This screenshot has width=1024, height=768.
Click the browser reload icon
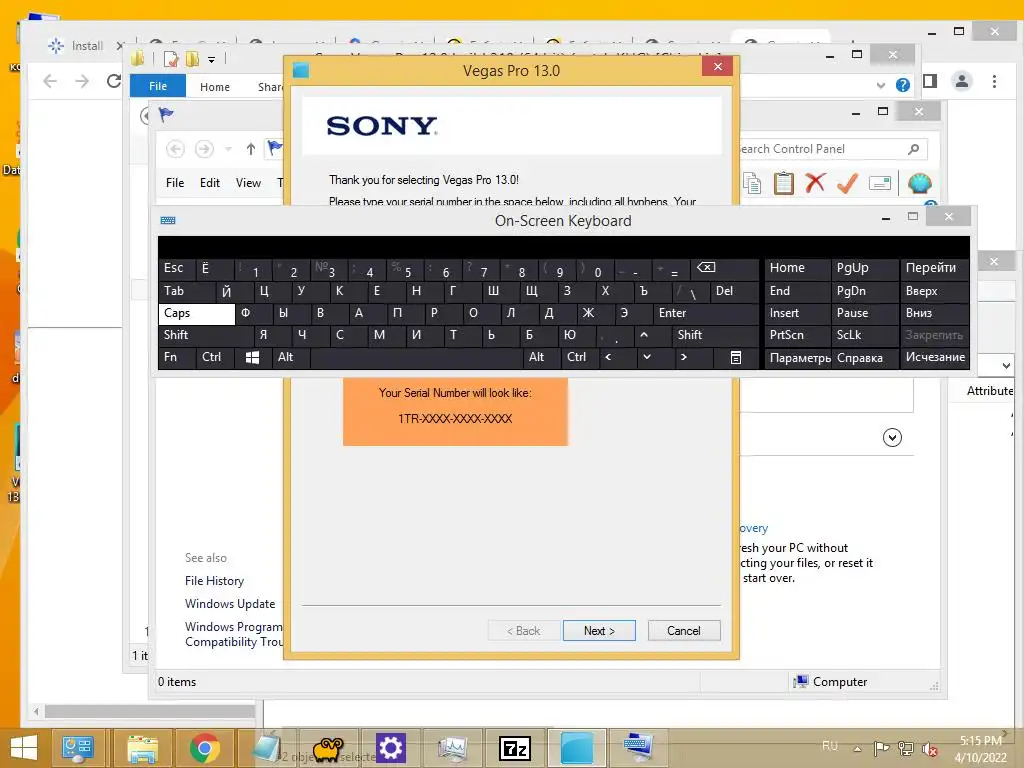[x=114, y=81]
